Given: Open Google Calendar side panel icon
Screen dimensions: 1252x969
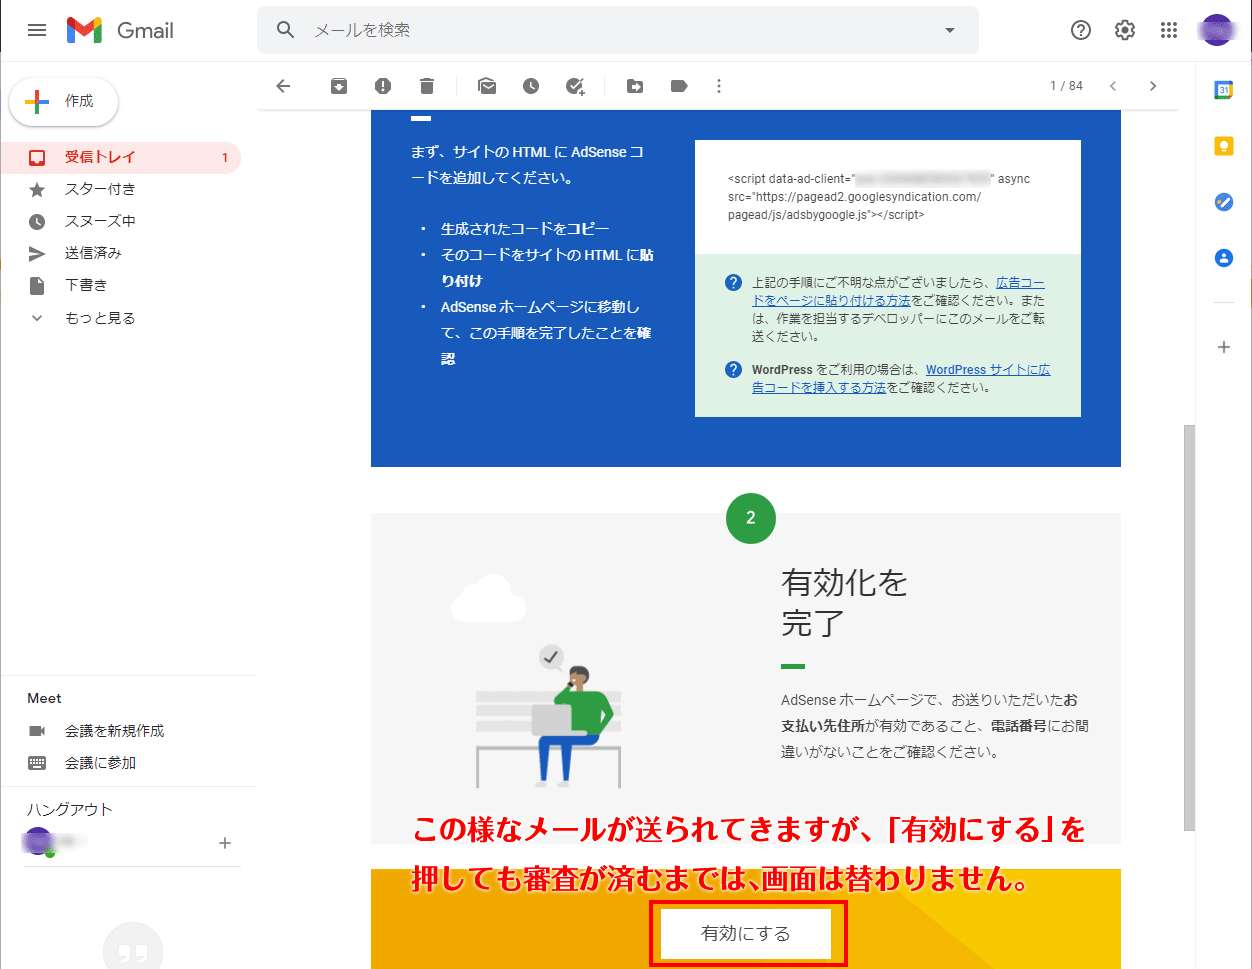Looking at the screenshot, I should coord(1223,90).
